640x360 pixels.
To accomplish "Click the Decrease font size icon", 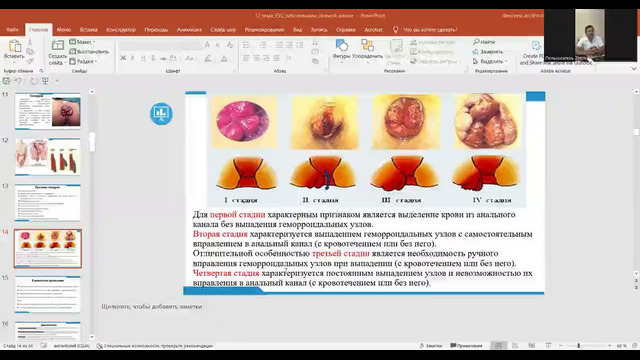I will point(218,45).
